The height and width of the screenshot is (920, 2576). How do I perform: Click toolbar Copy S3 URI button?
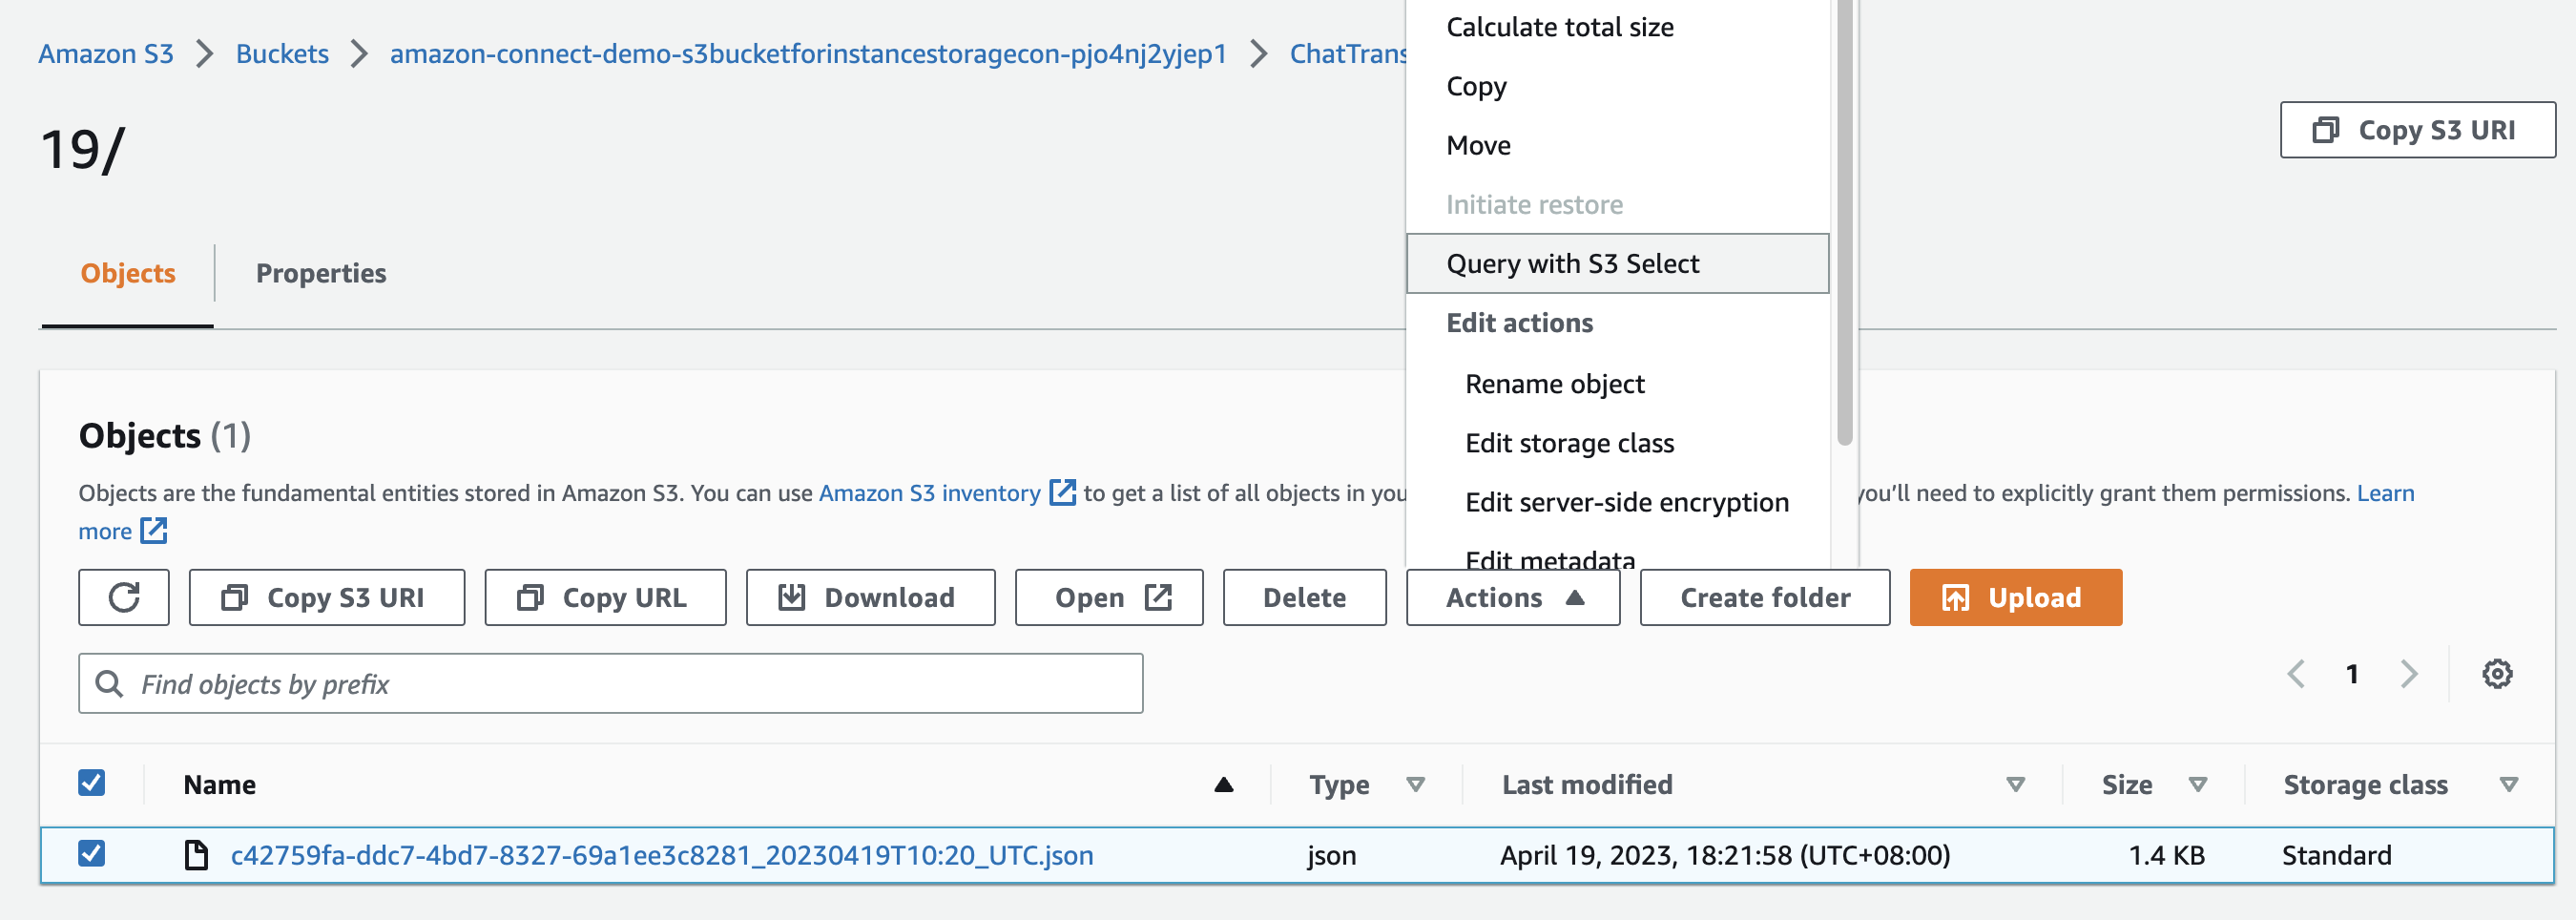point(326,597)
